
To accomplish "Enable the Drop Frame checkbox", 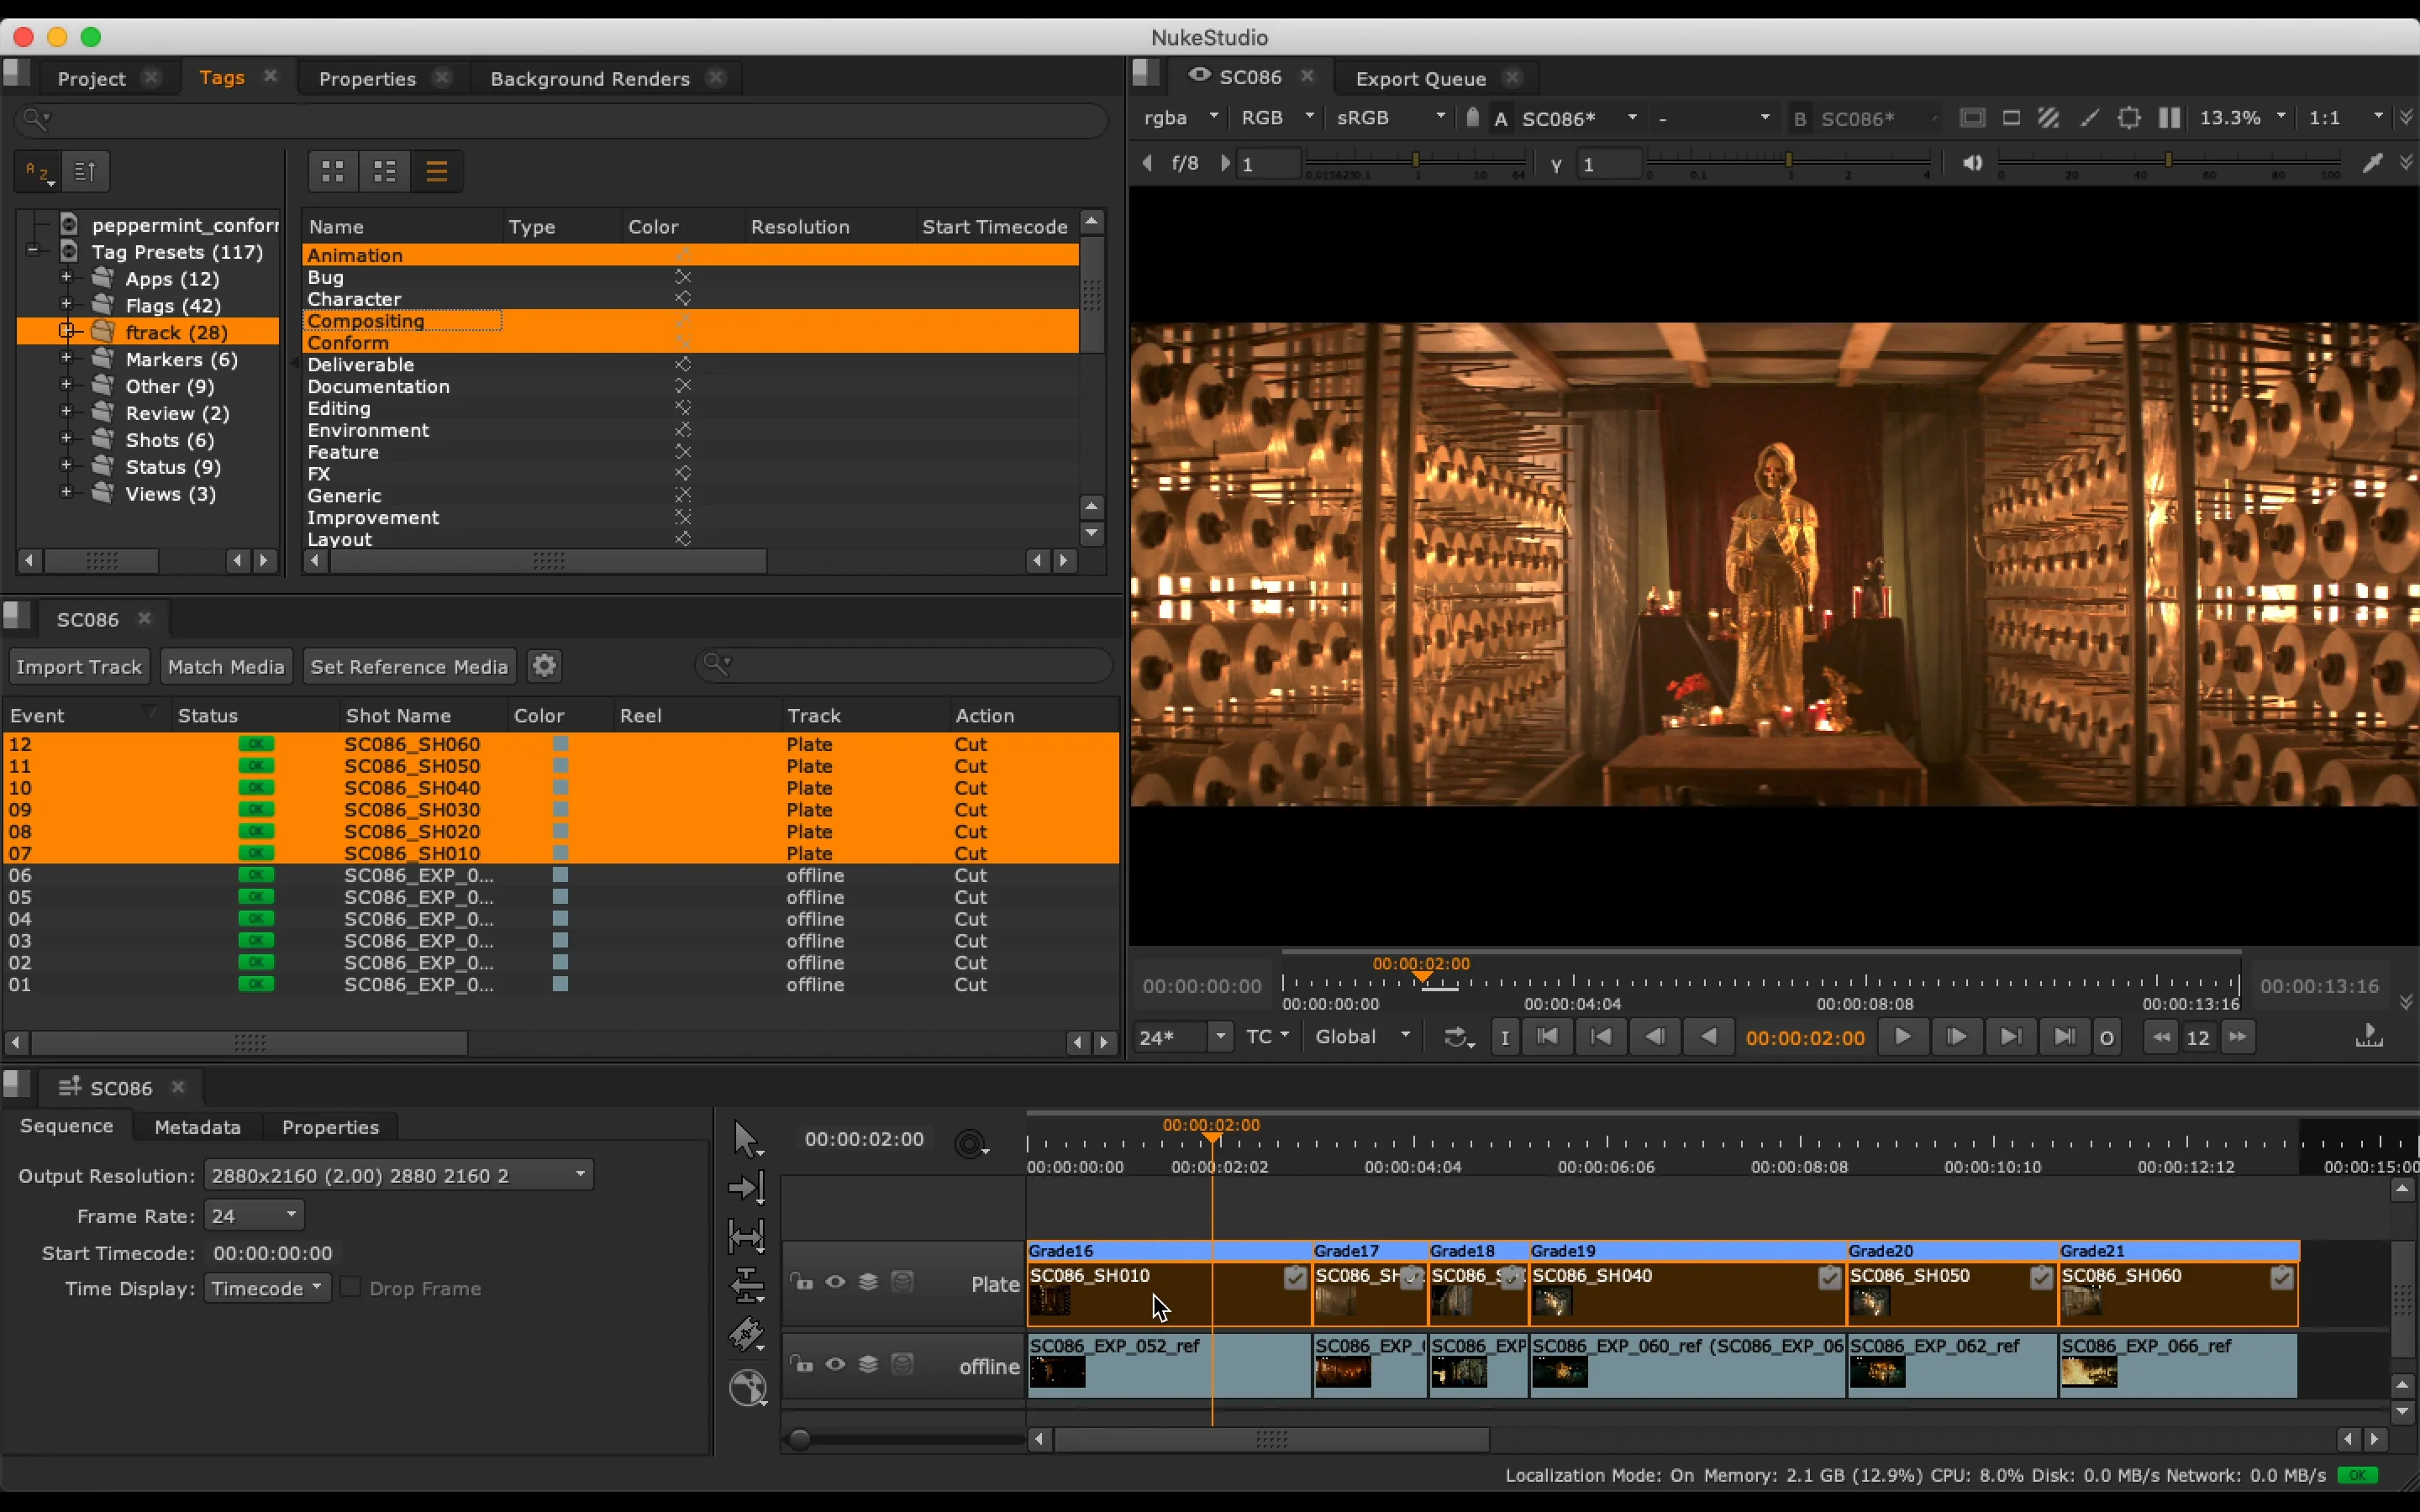I will (351, 1288).
